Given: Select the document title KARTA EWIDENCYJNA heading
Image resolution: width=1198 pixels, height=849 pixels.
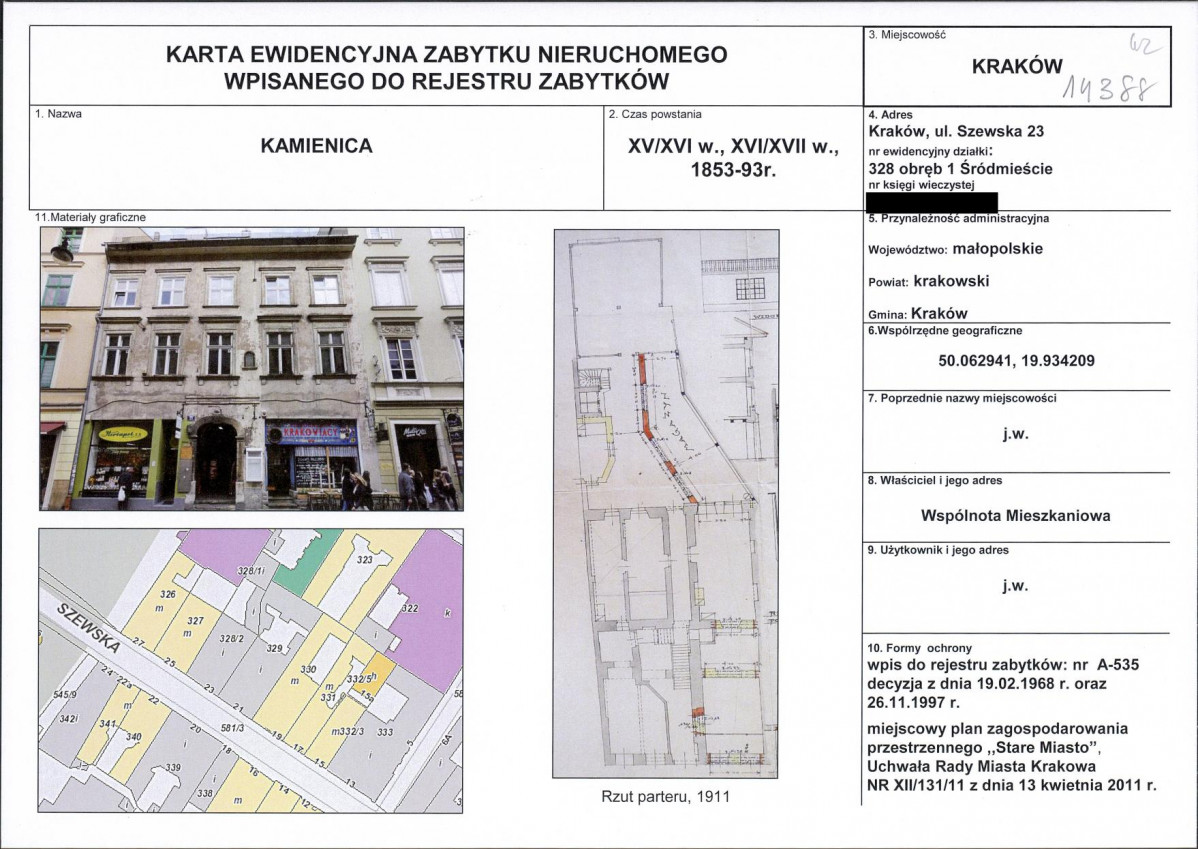Looking at the screenshot, I should (447, 67).
